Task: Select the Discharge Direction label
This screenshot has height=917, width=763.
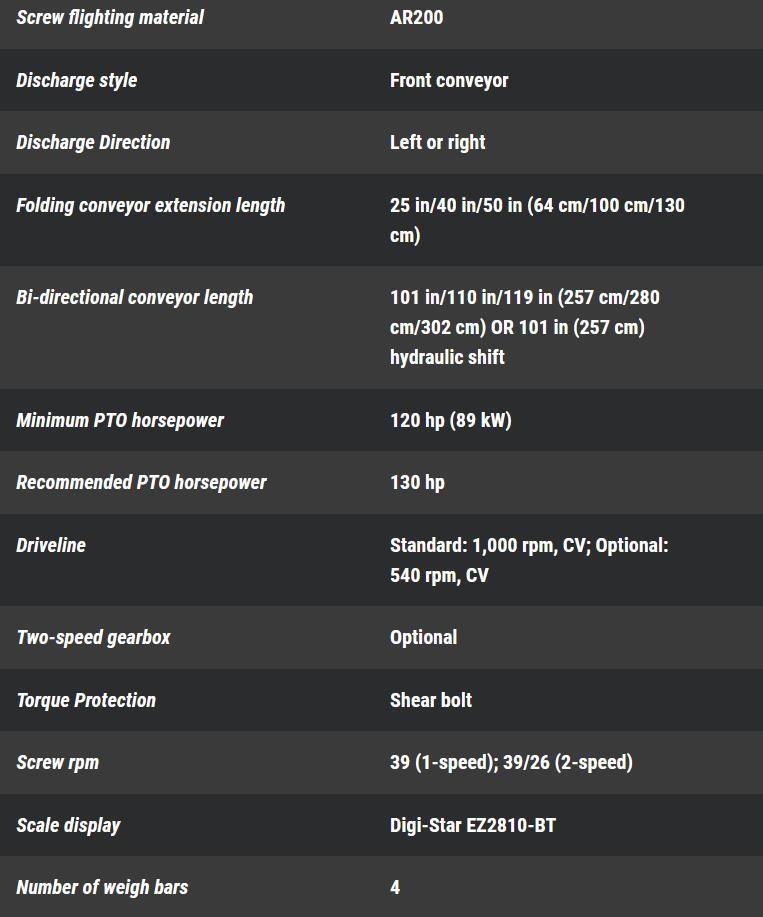Action: (93, 142)
